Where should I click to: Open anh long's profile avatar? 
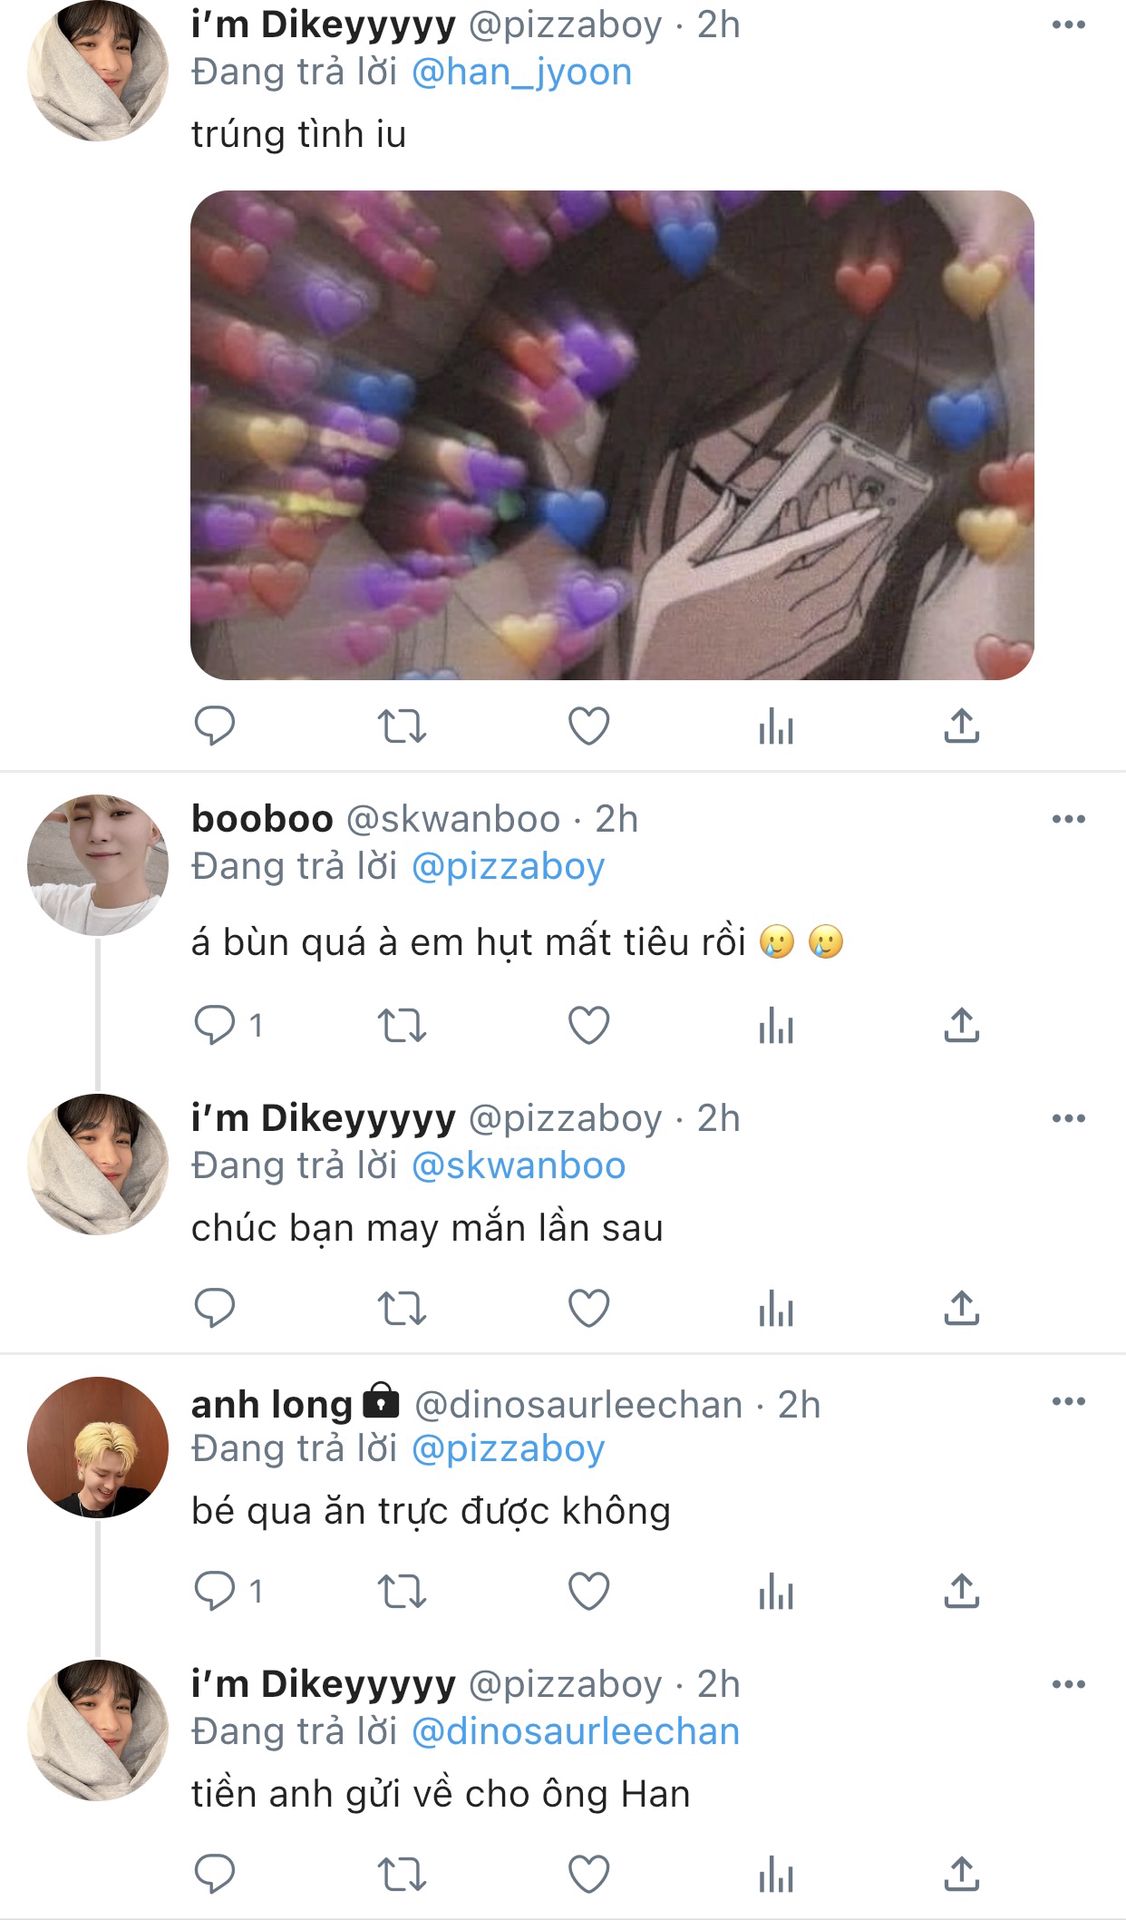[x=97, y=1447]
